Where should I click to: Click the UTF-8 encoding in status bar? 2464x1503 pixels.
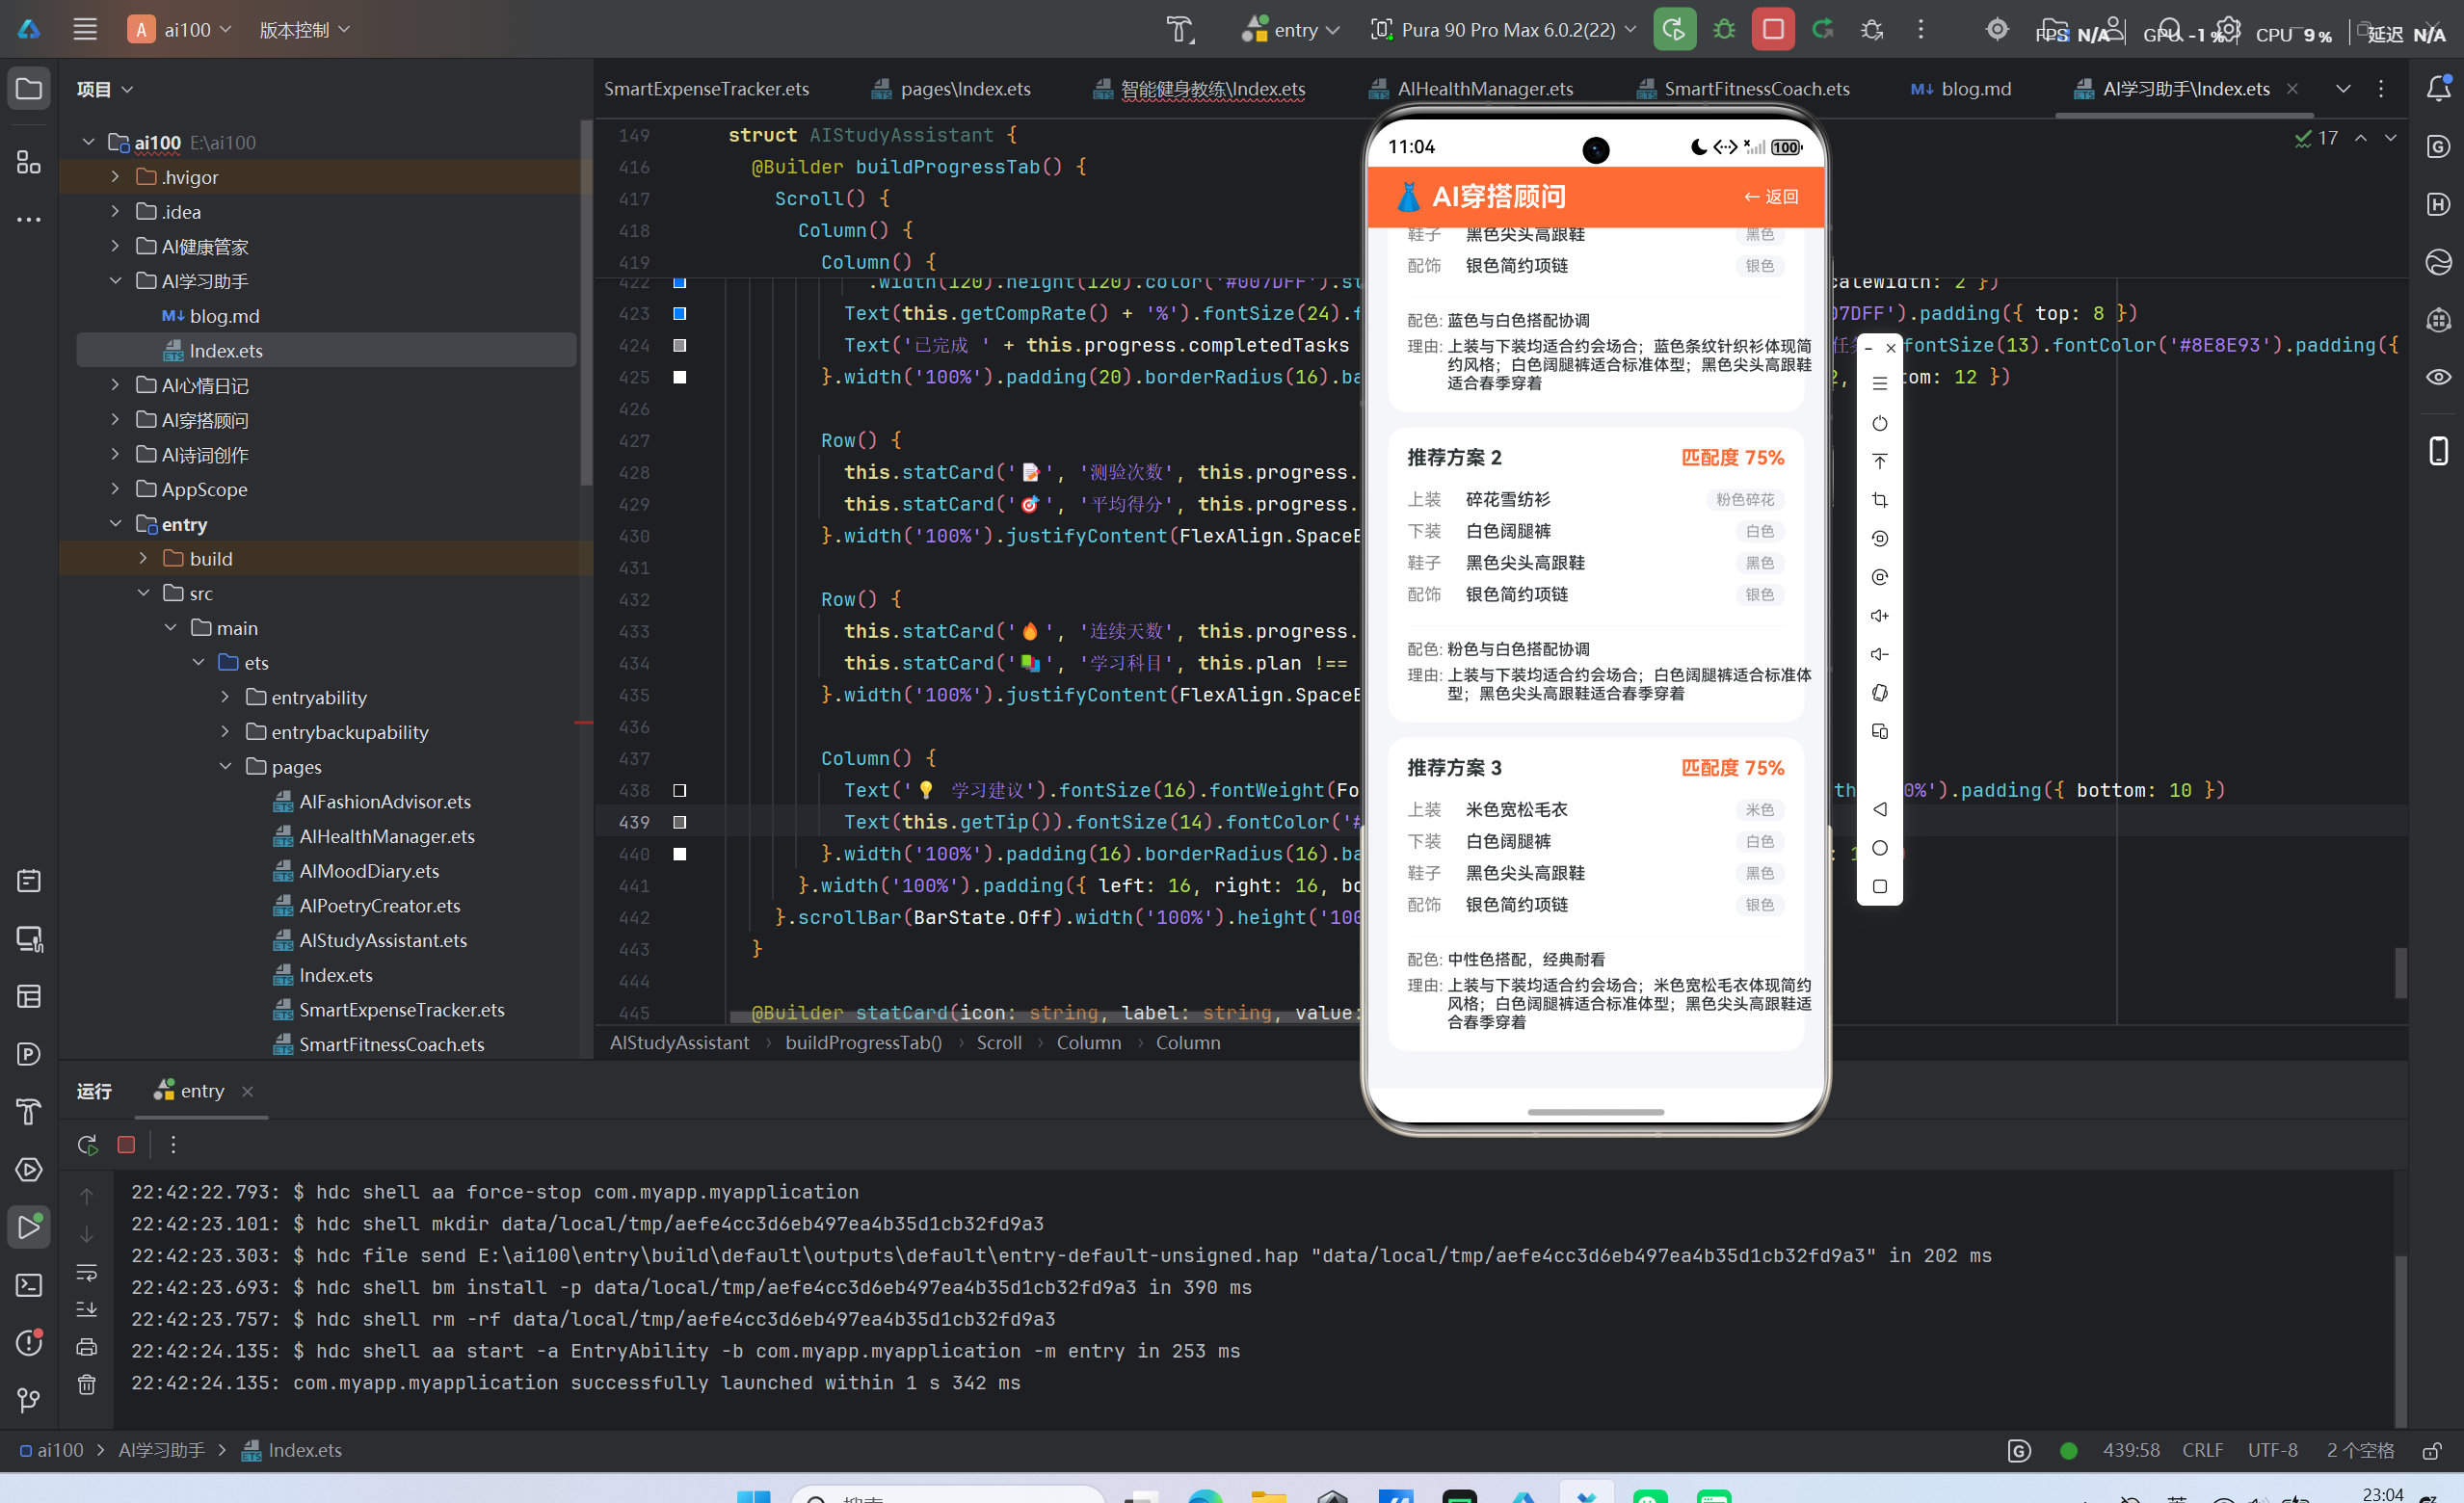(x=2272, y=1450)
